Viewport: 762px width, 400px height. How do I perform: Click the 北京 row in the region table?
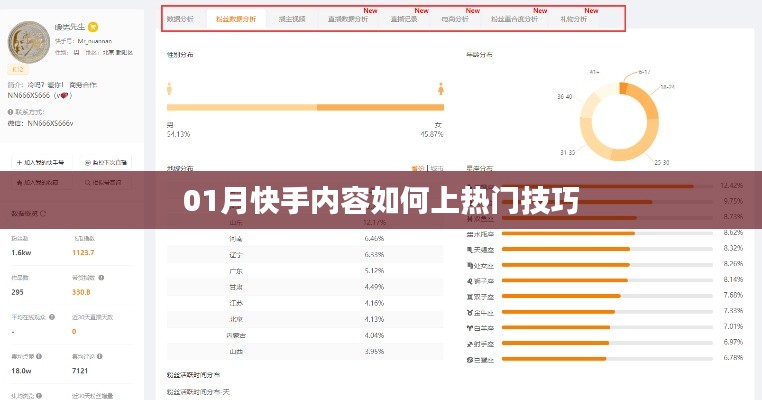tap(305, 319)
